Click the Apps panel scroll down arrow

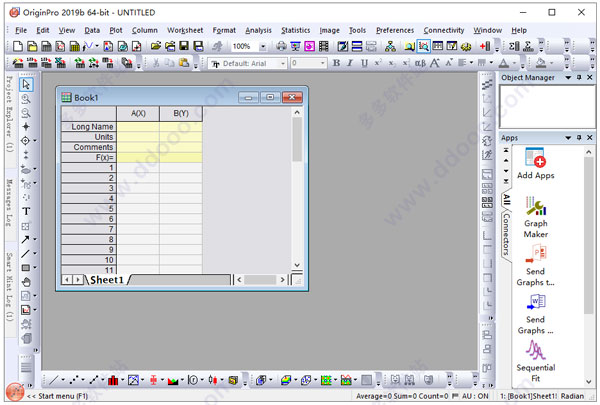click(x=589, y=382)
